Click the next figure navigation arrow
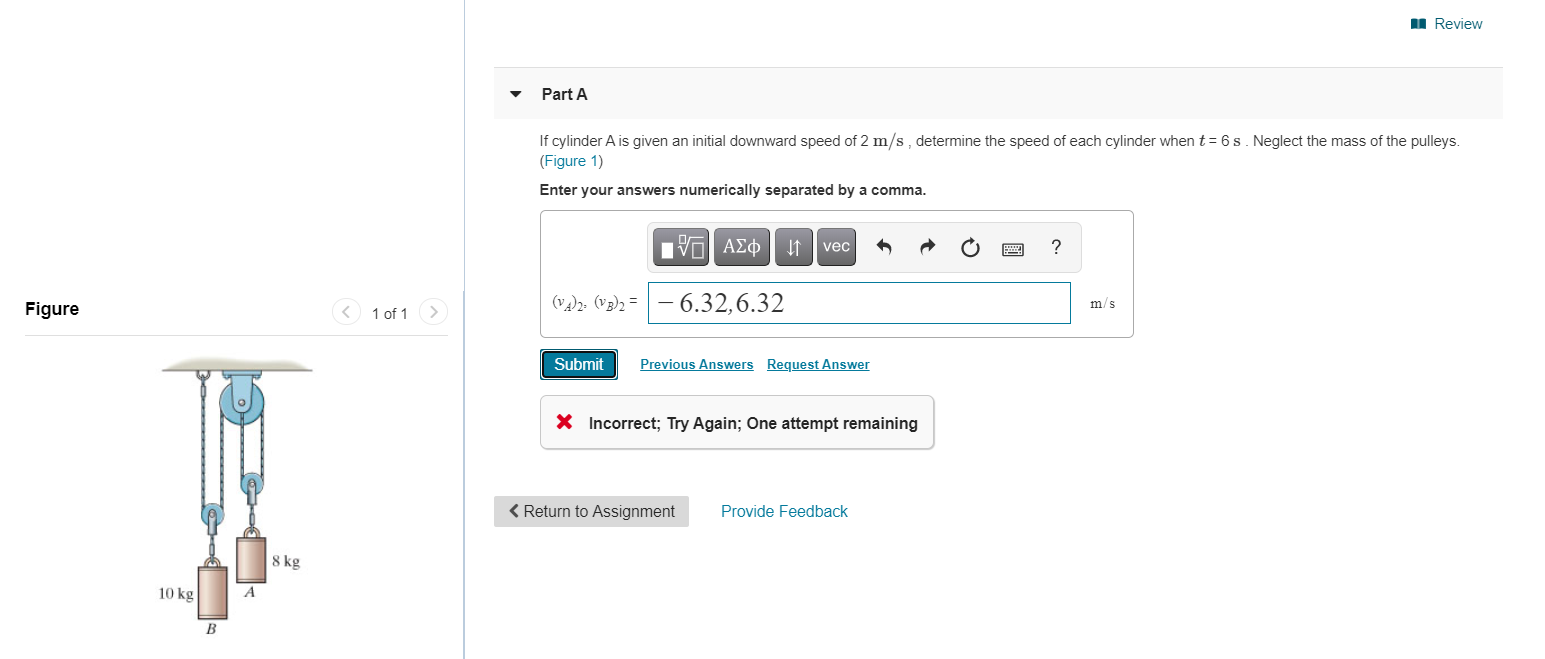 click(x=433, y=311)
